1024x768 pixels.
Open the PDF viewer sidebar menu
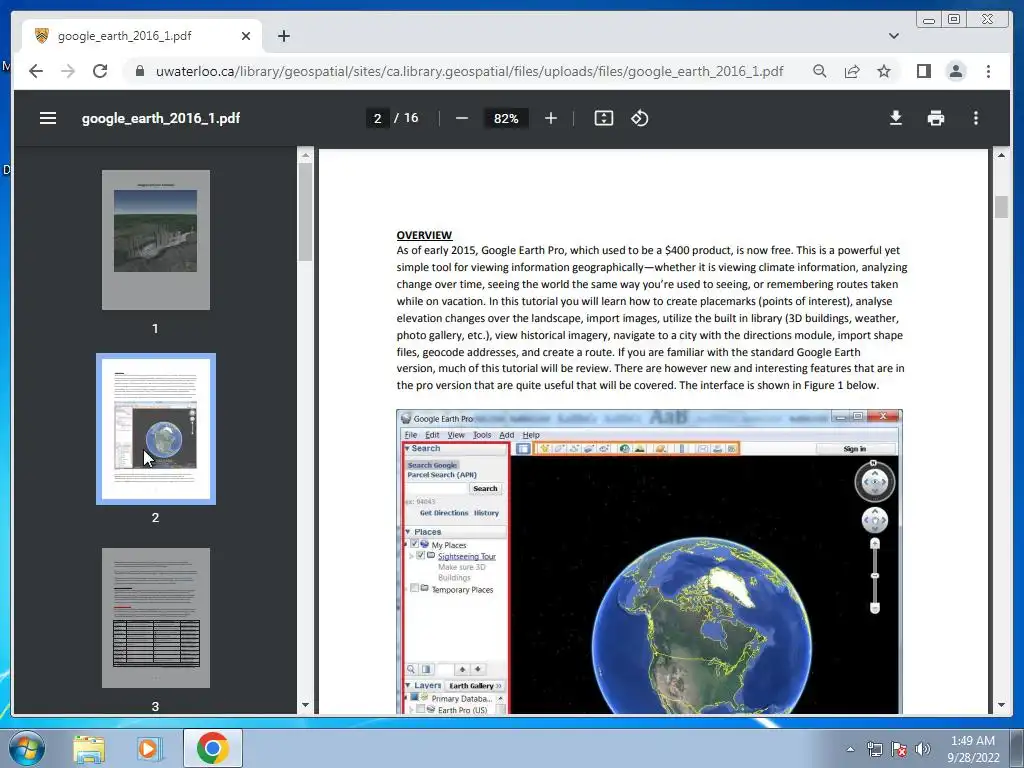pyautogui.click(x=48, y=118)
